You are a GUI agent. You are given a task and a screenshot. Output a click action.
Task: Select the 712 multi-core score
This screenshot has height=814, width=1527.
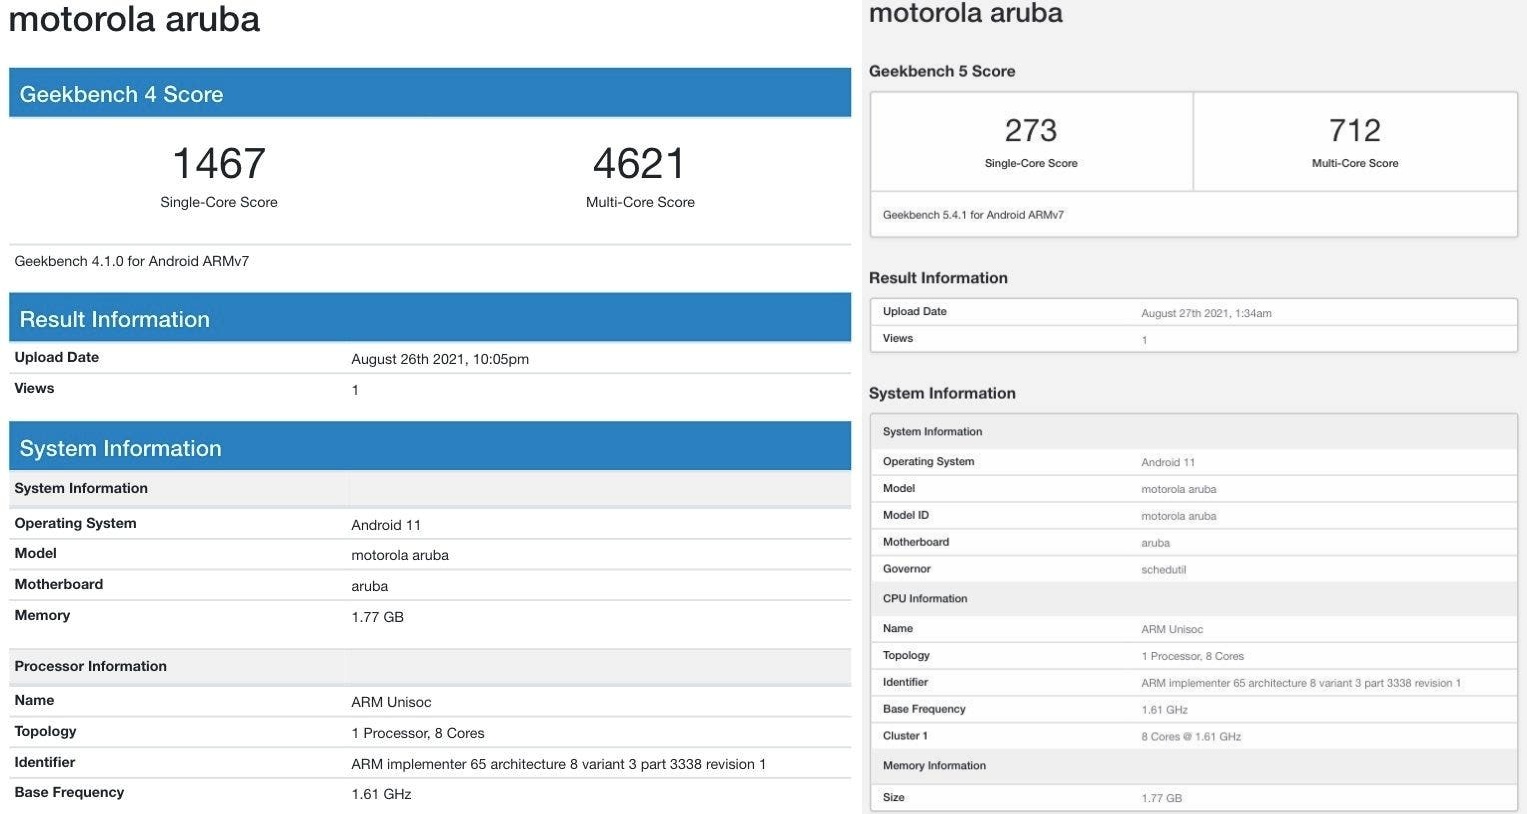[1354, 131]
